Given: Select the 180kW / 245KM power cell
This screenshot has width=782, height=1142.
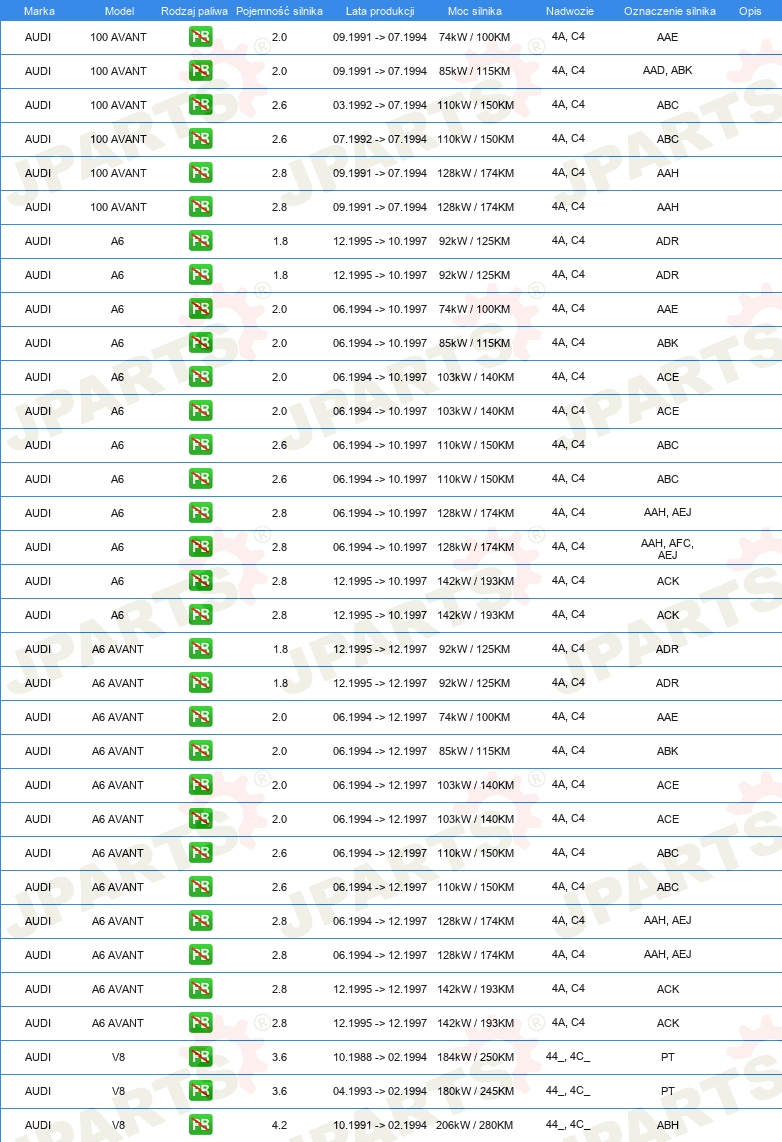Looking at the screenshot, I should click(x=475, y=1091).
